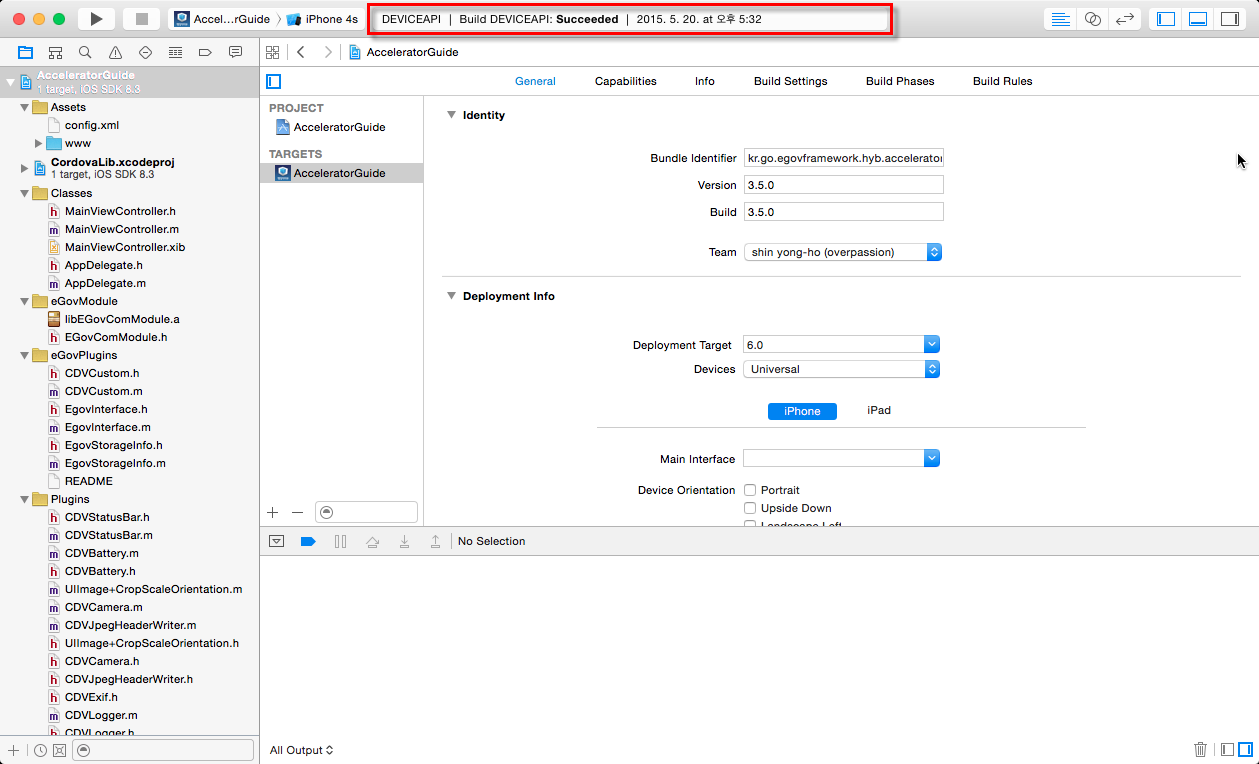
Task: Open the Issue navigator warning icon
Action: point(115,52)
